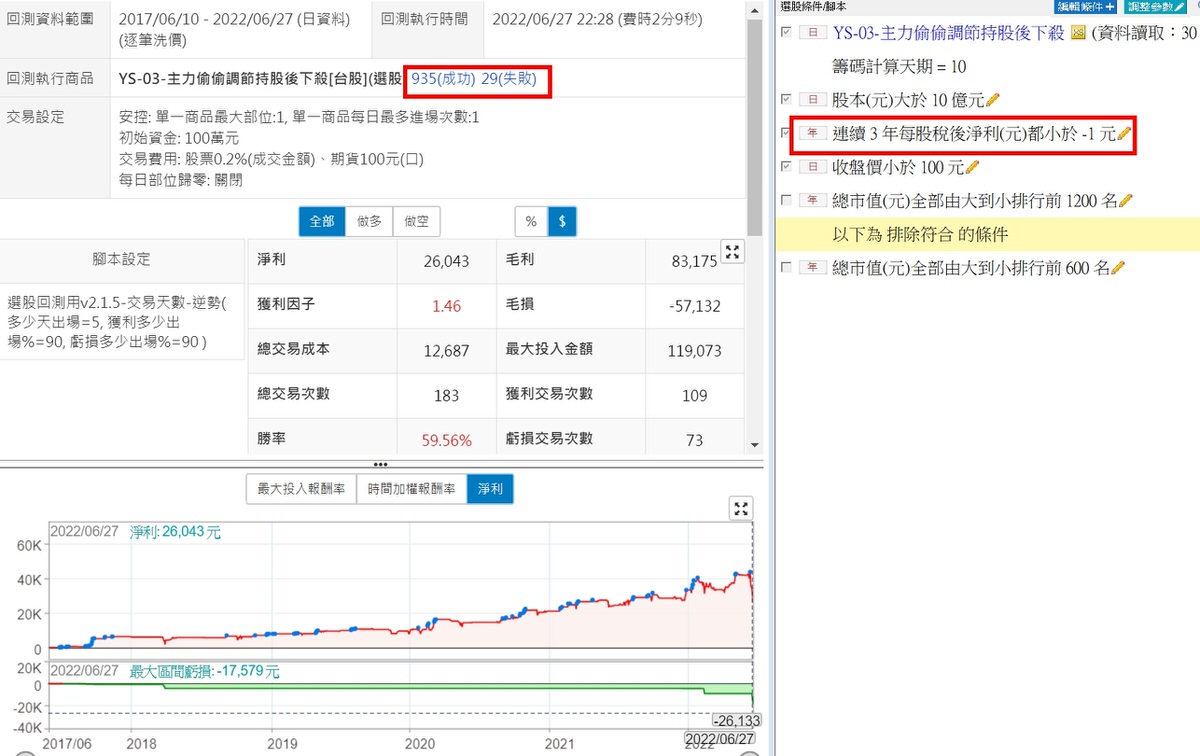The image size is (1200, 756).
Task: Edit the 總市值 前 1200 名 condition pencil
Action: click(x=1125, y=201)
